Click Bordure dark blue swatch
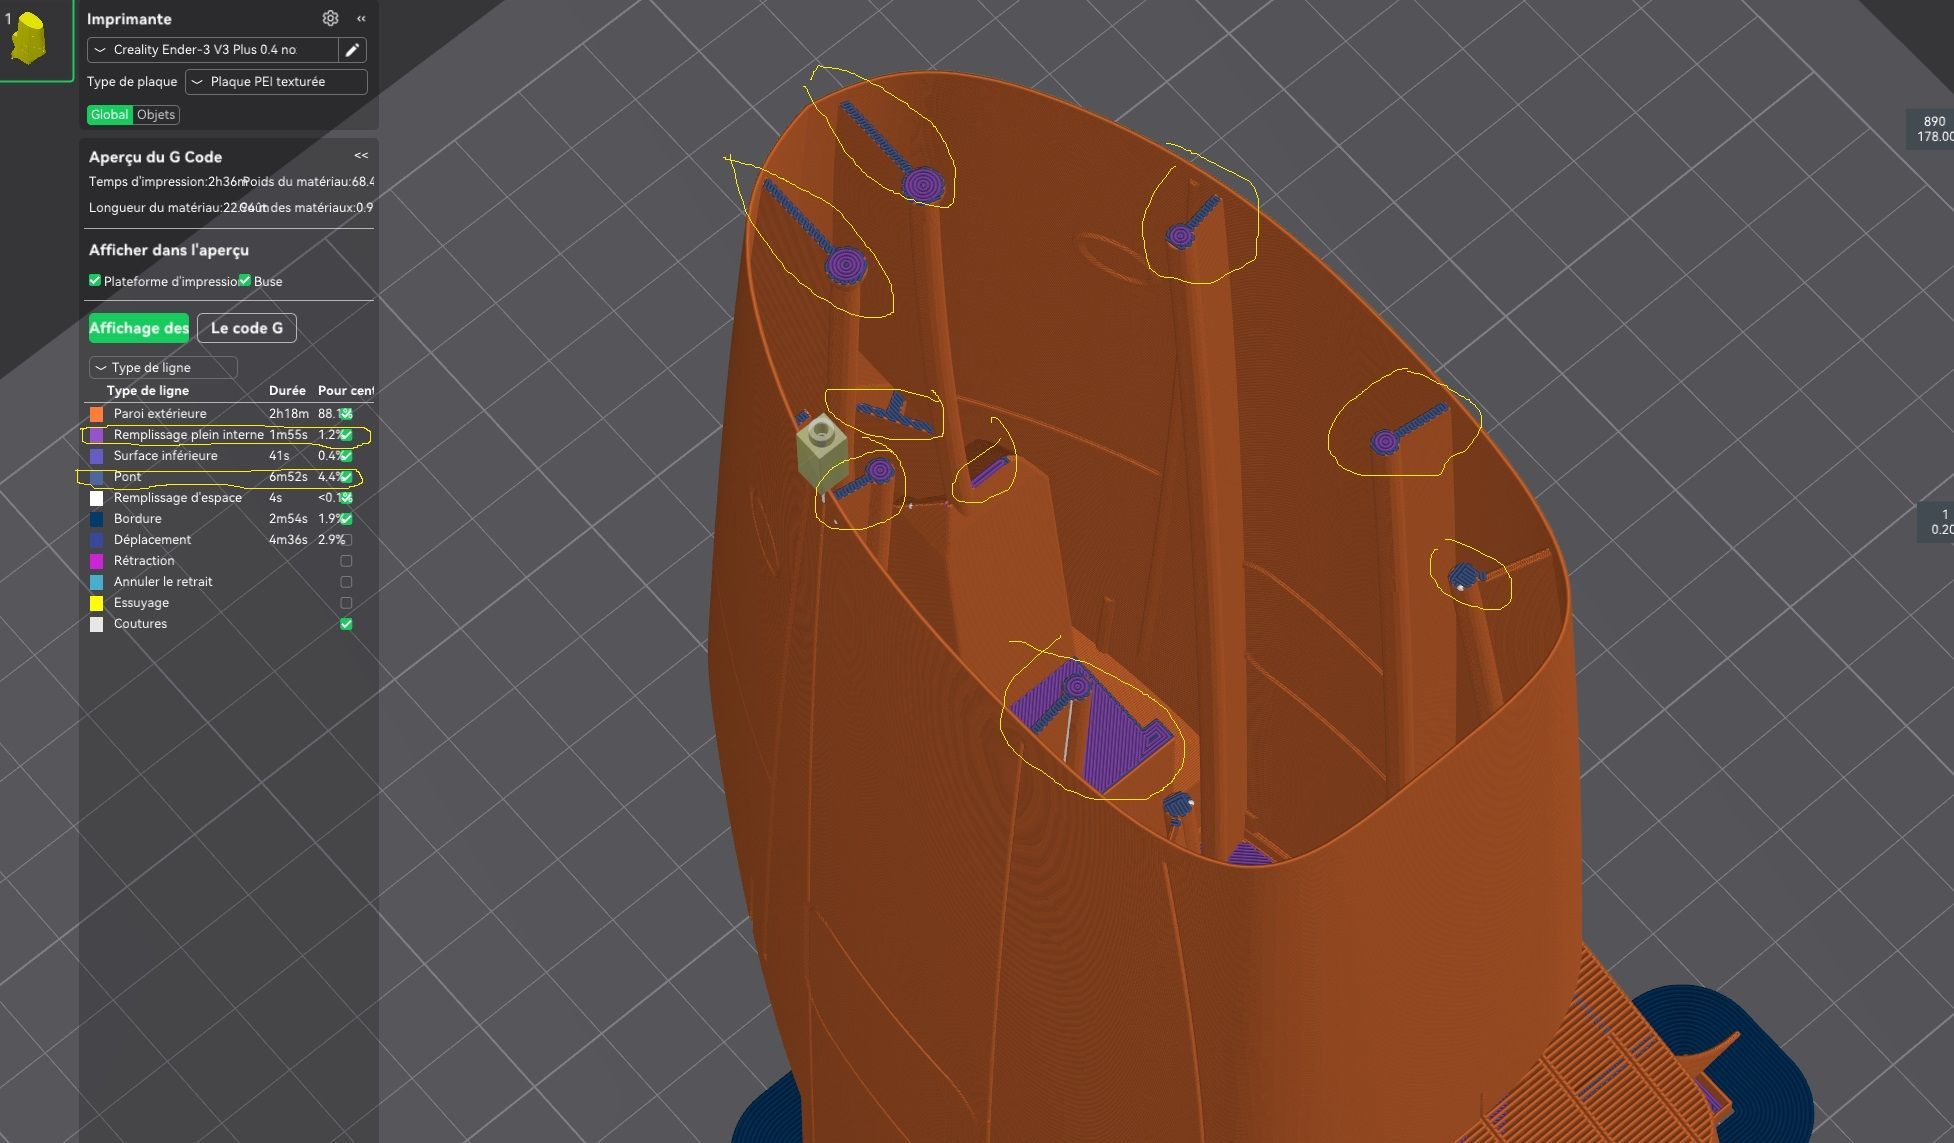This screenshot has height=1143, width=1954. (x=97, y=519)
